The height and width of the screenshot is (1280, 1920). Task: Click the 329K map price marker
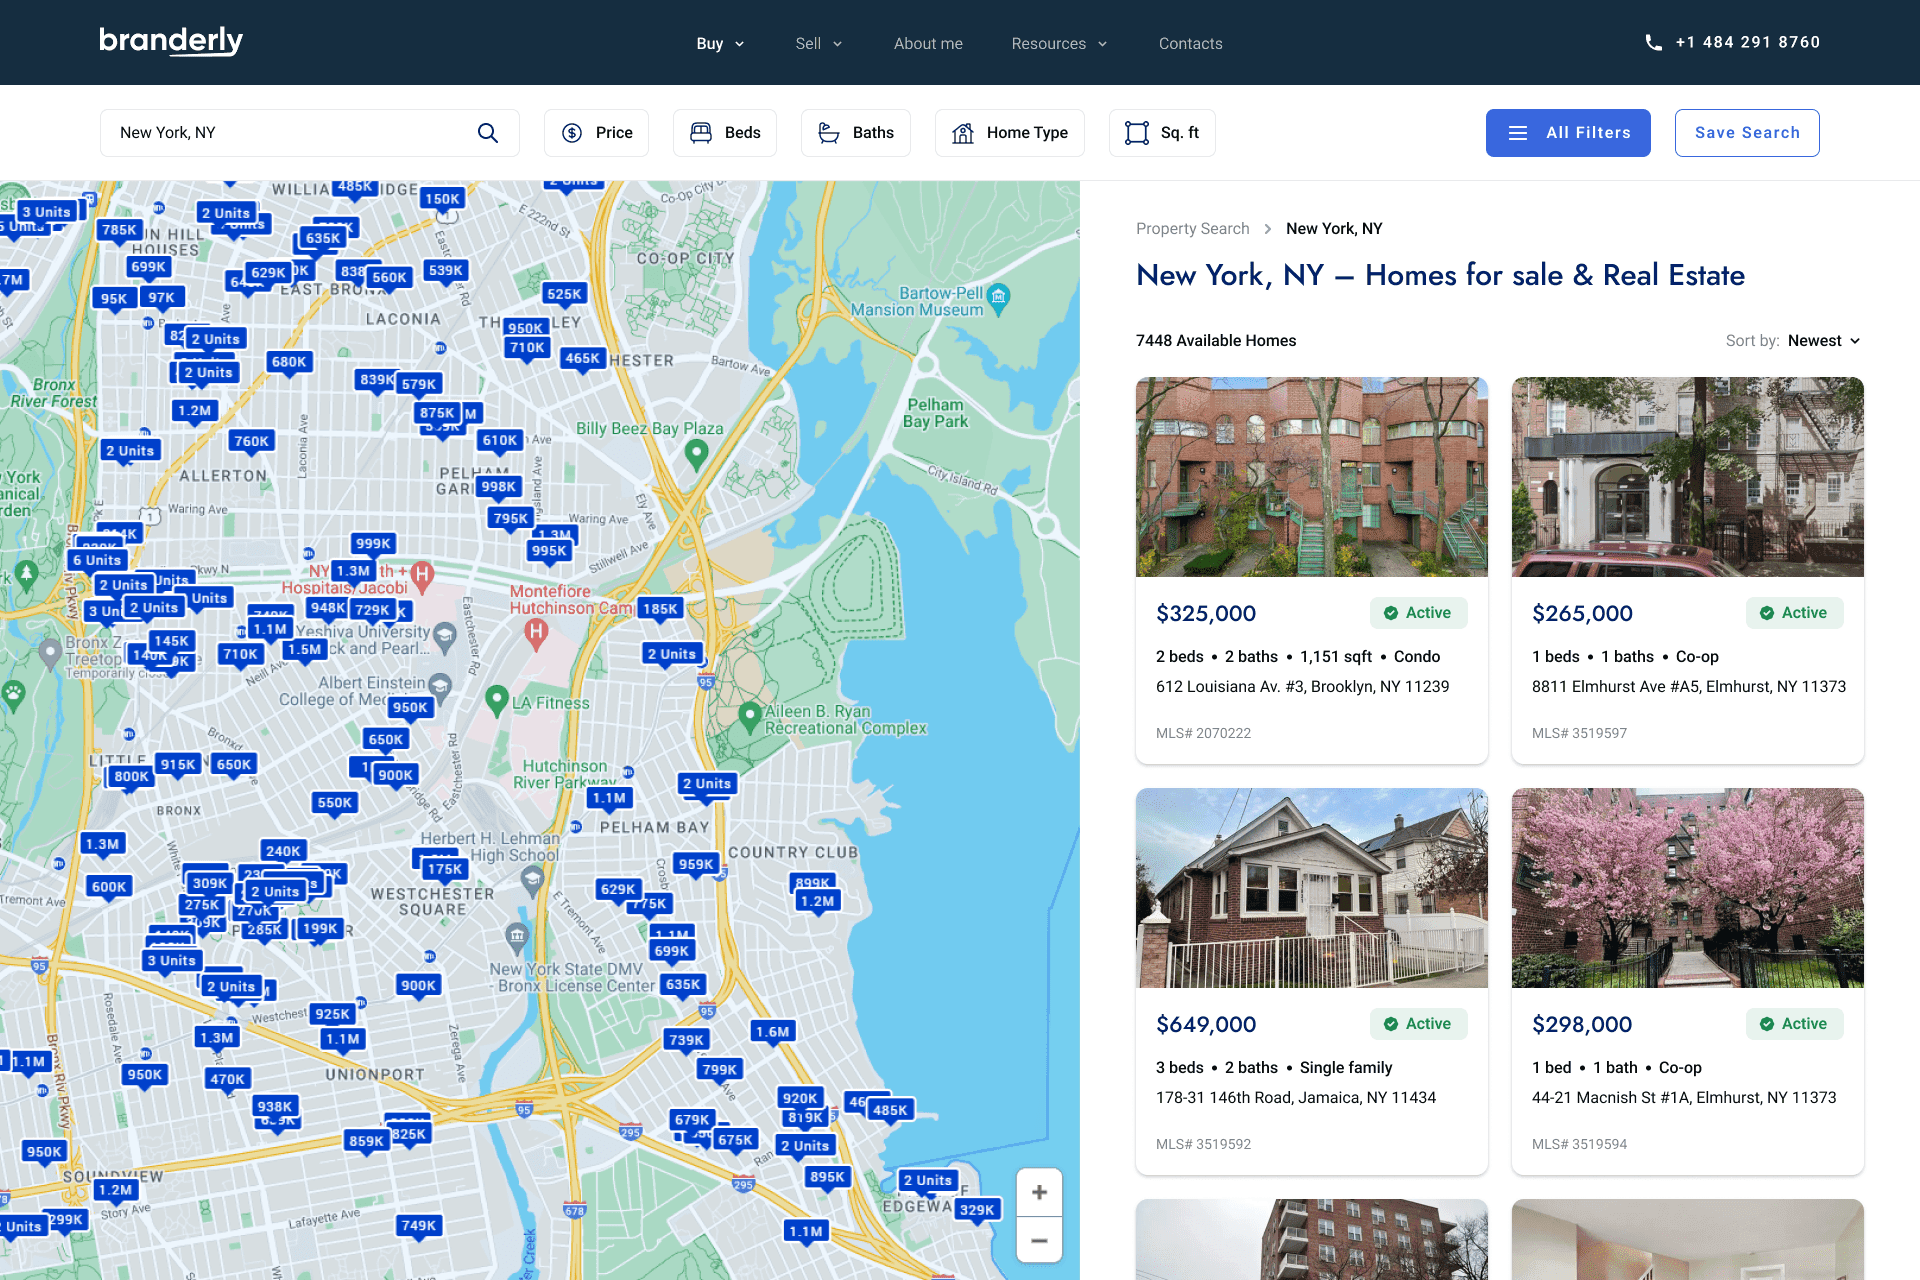point(977,1209)
